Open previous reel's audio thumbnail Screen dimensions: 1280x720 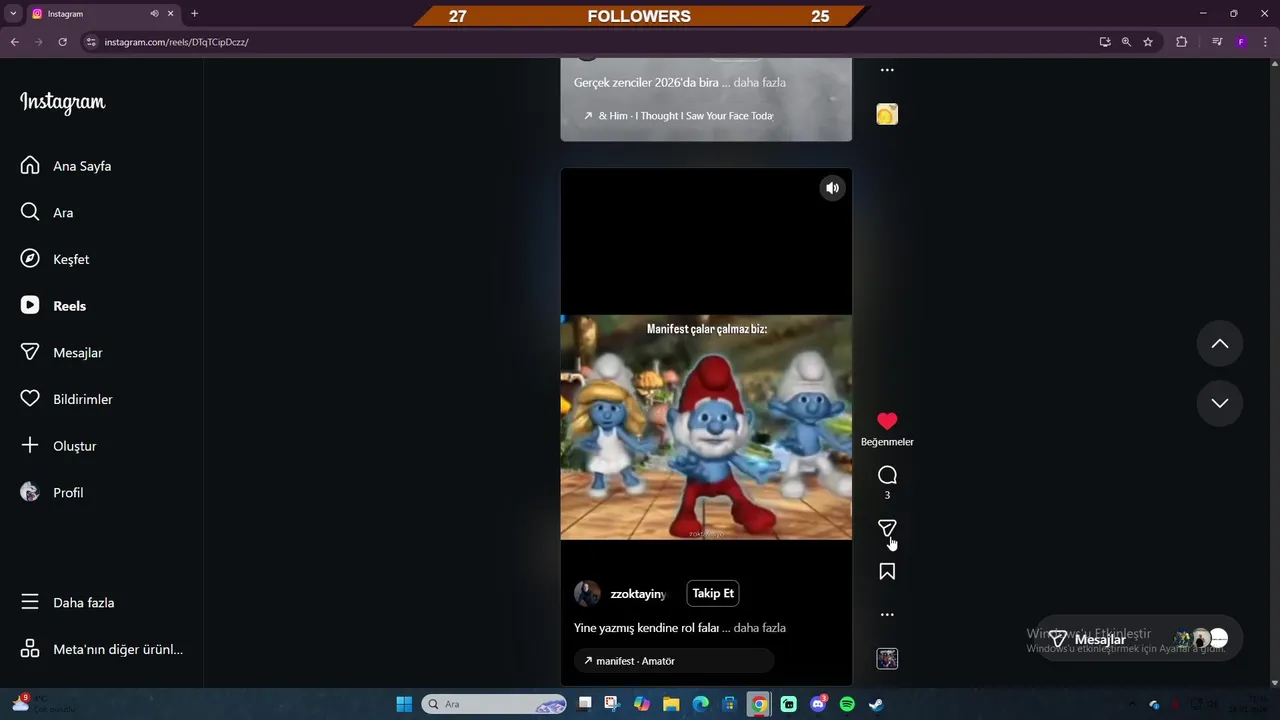click(x=887, y=114)
